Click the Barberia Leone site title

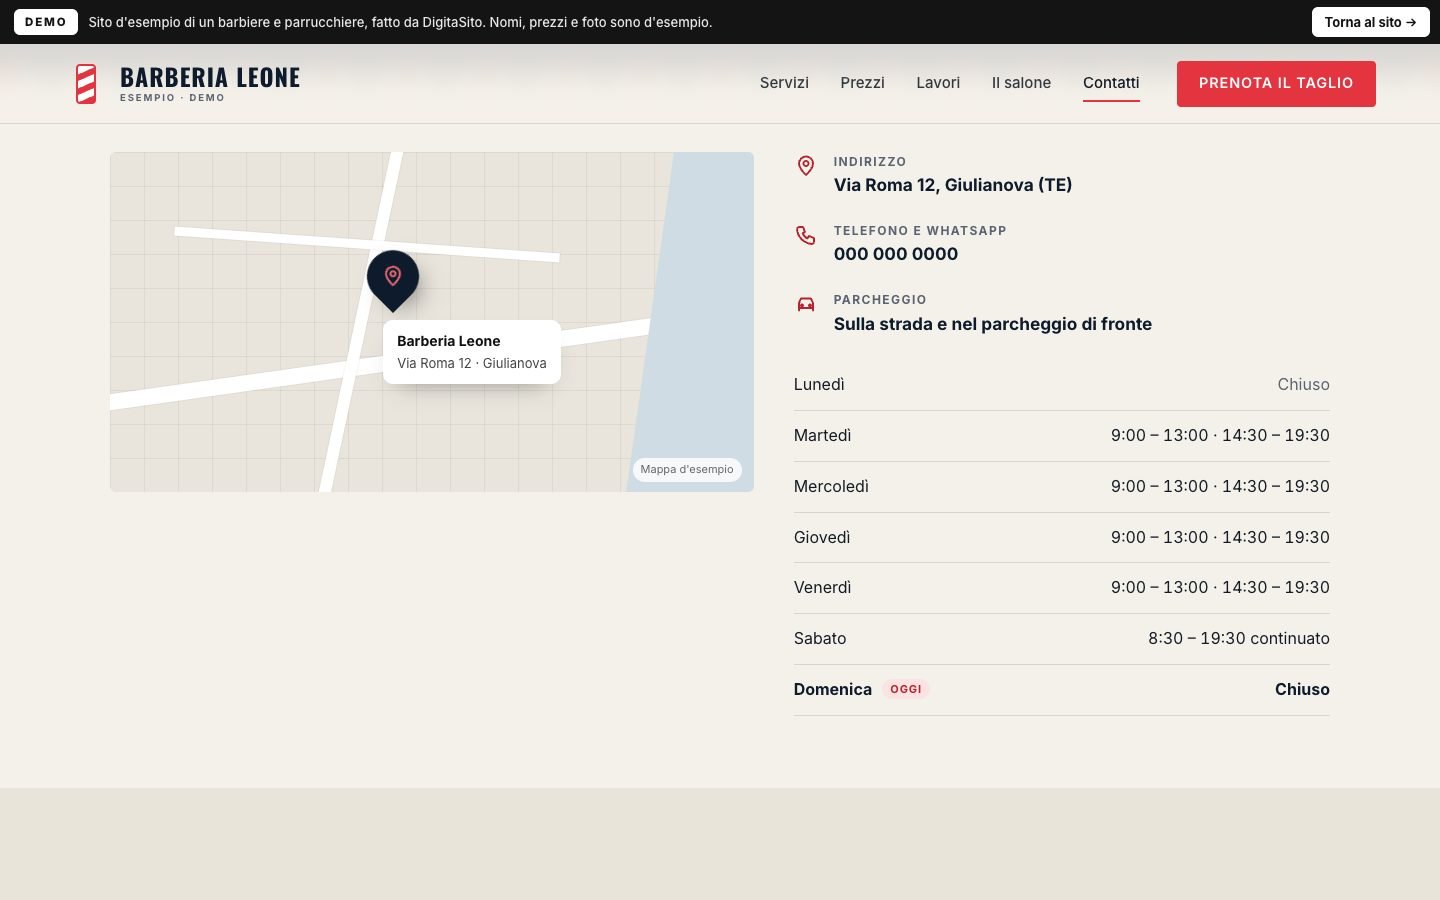coord(210,78)
